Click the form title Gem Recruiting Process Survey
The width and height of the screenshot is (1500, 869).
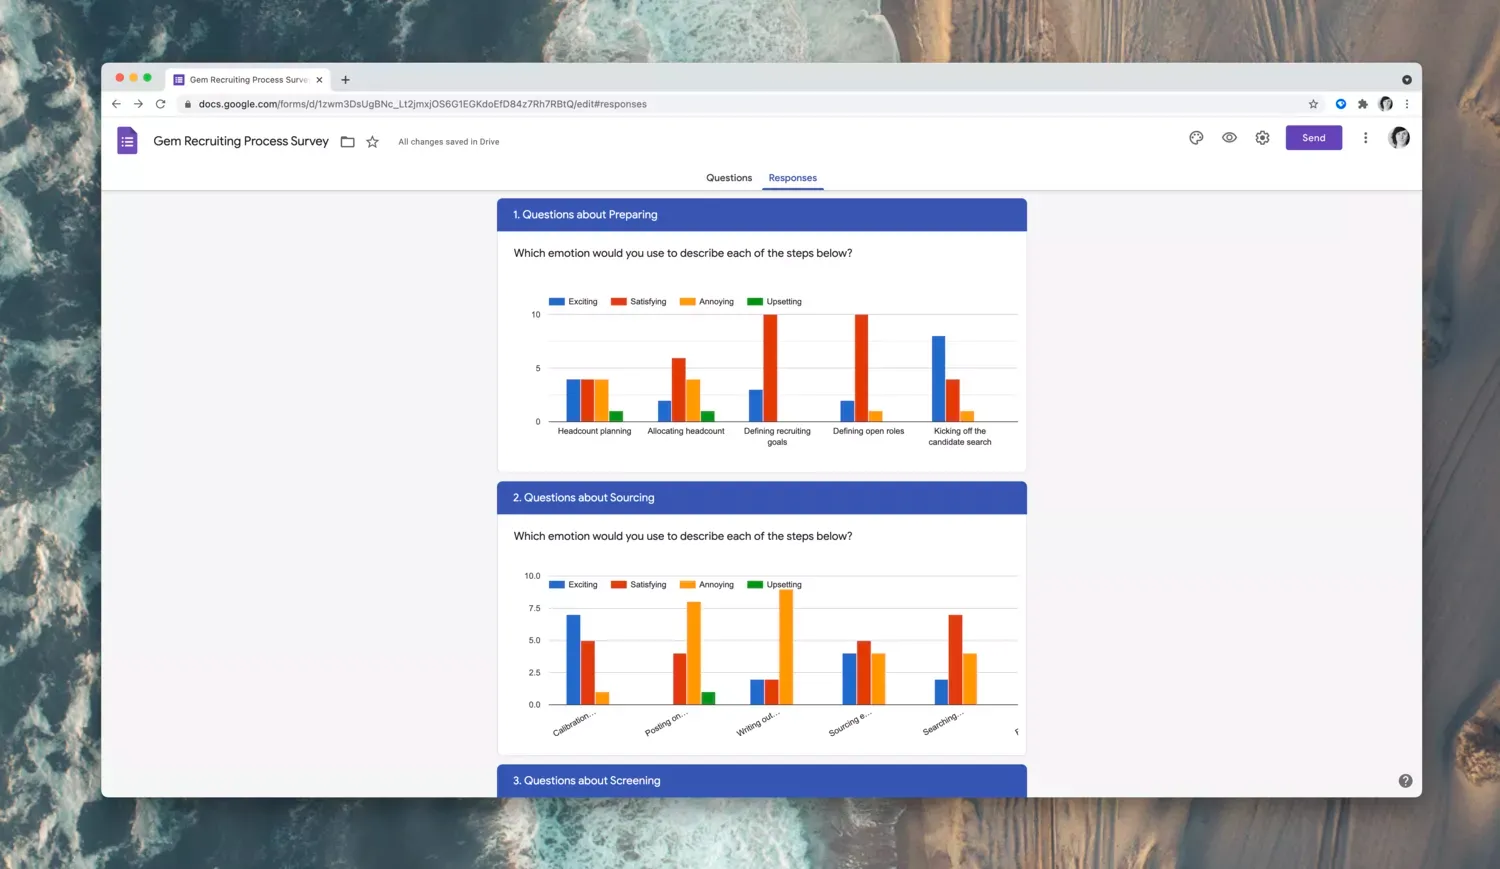tap(241, 141)
